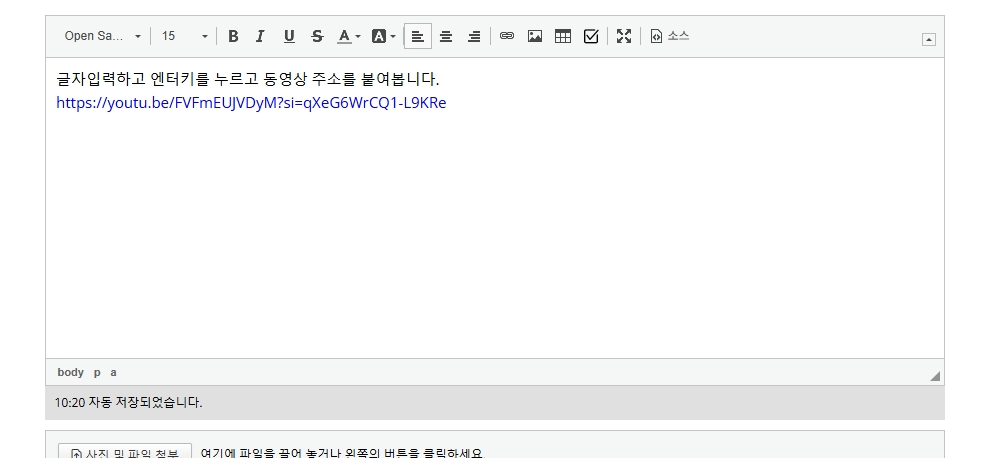This screenshot has width=994, height=458.
Task: Select the a element in the path bar
Action: [x=113, y=372]
